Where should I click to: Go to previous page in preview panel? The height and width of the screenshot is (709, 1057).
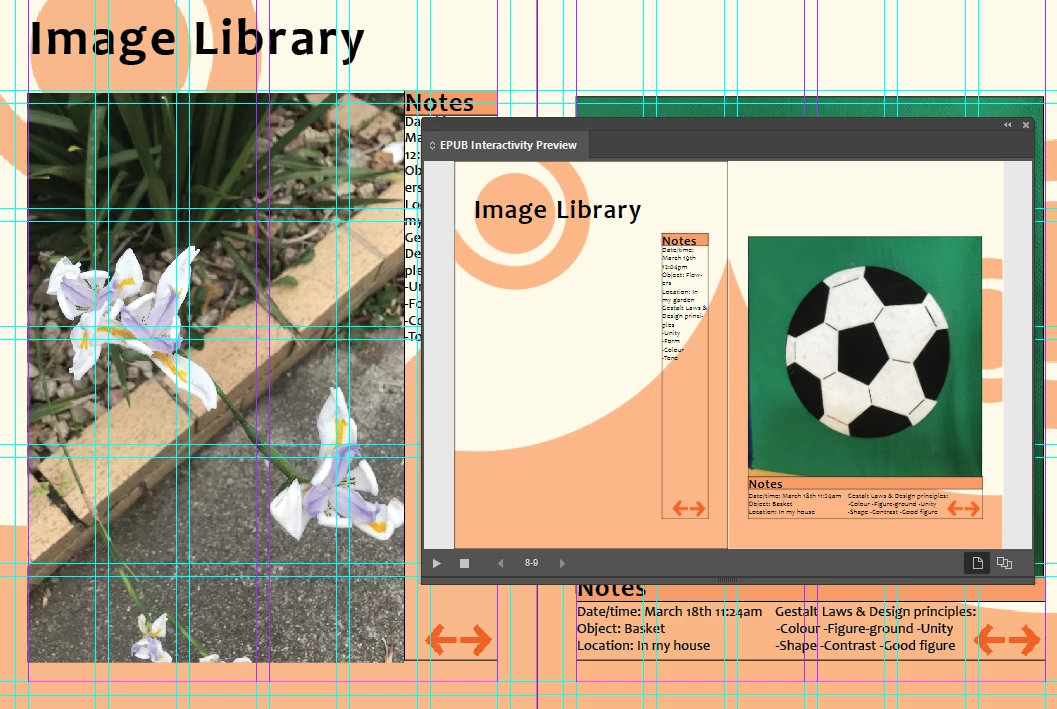coord(500,563)
